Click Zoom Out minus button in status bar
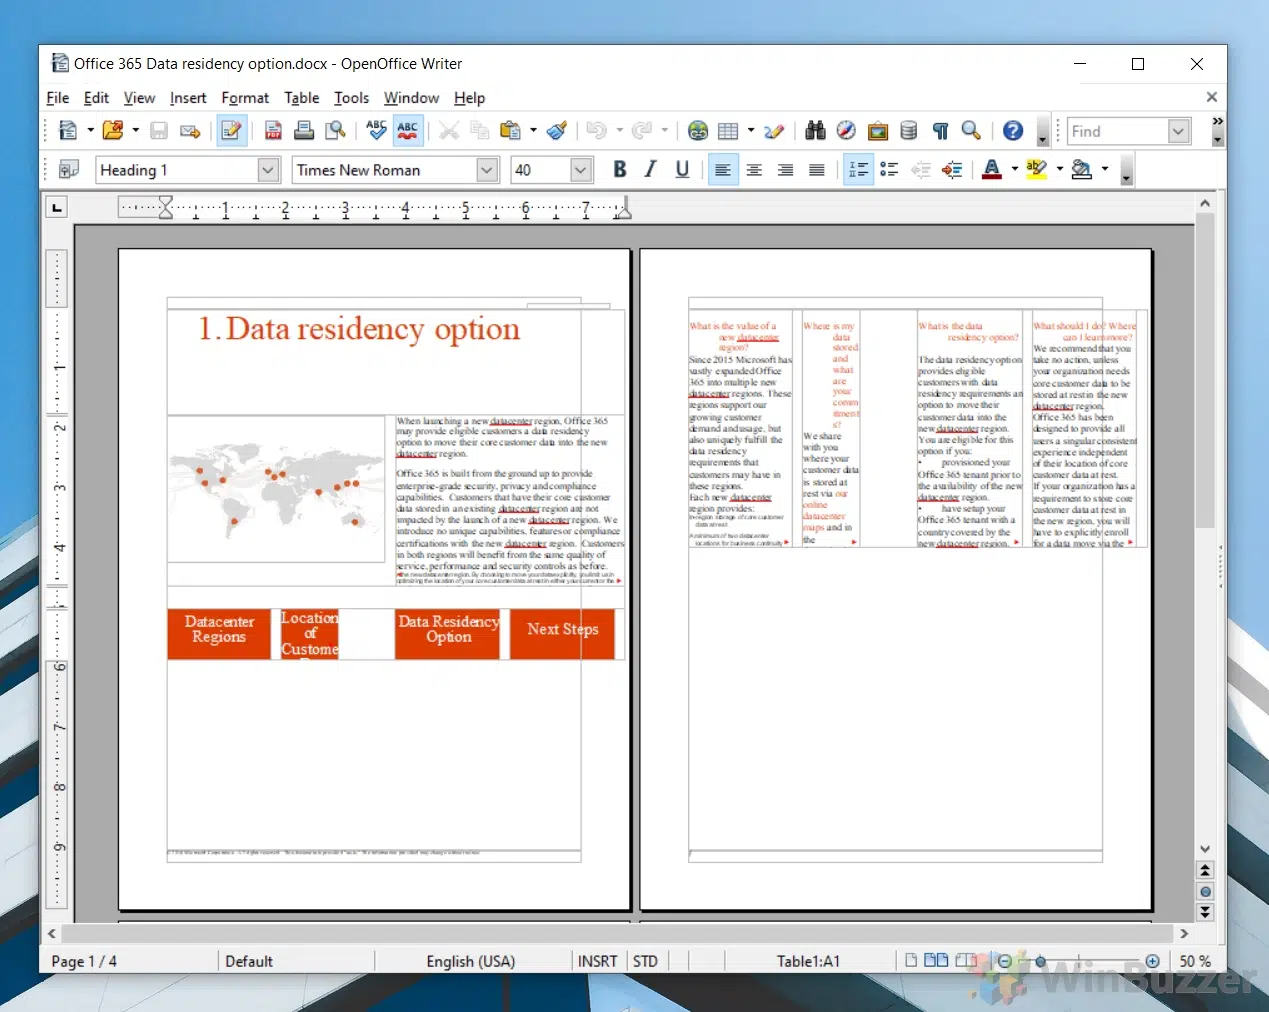 point(1004,961)
